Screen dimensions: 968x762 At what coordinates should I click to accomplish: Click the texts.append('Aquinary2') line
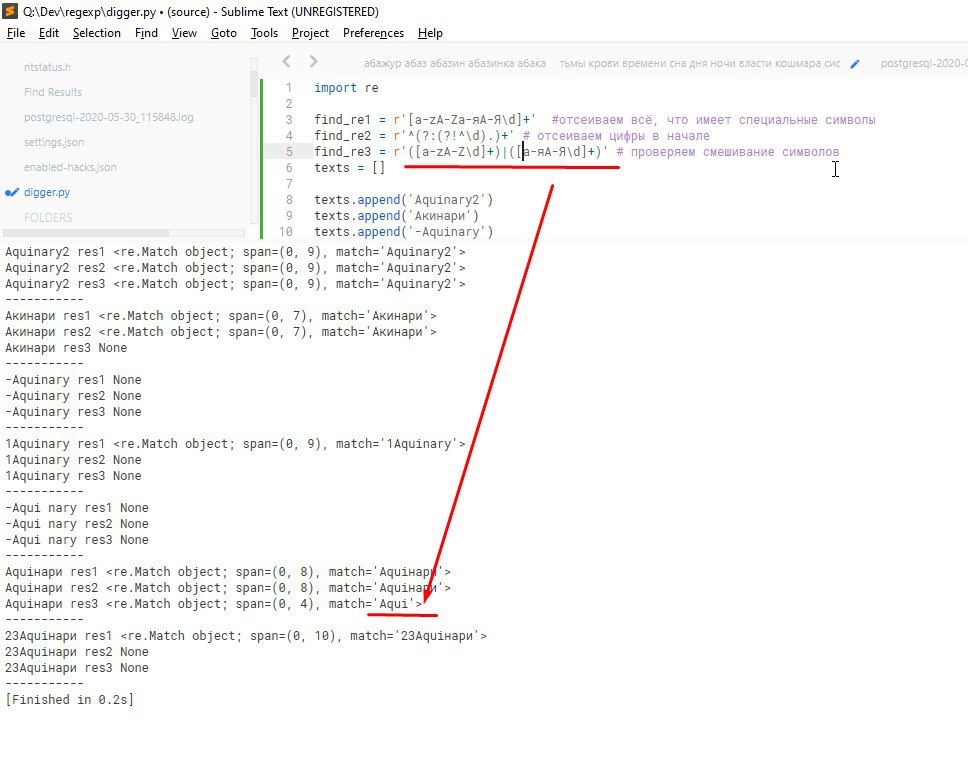(403, 199)
